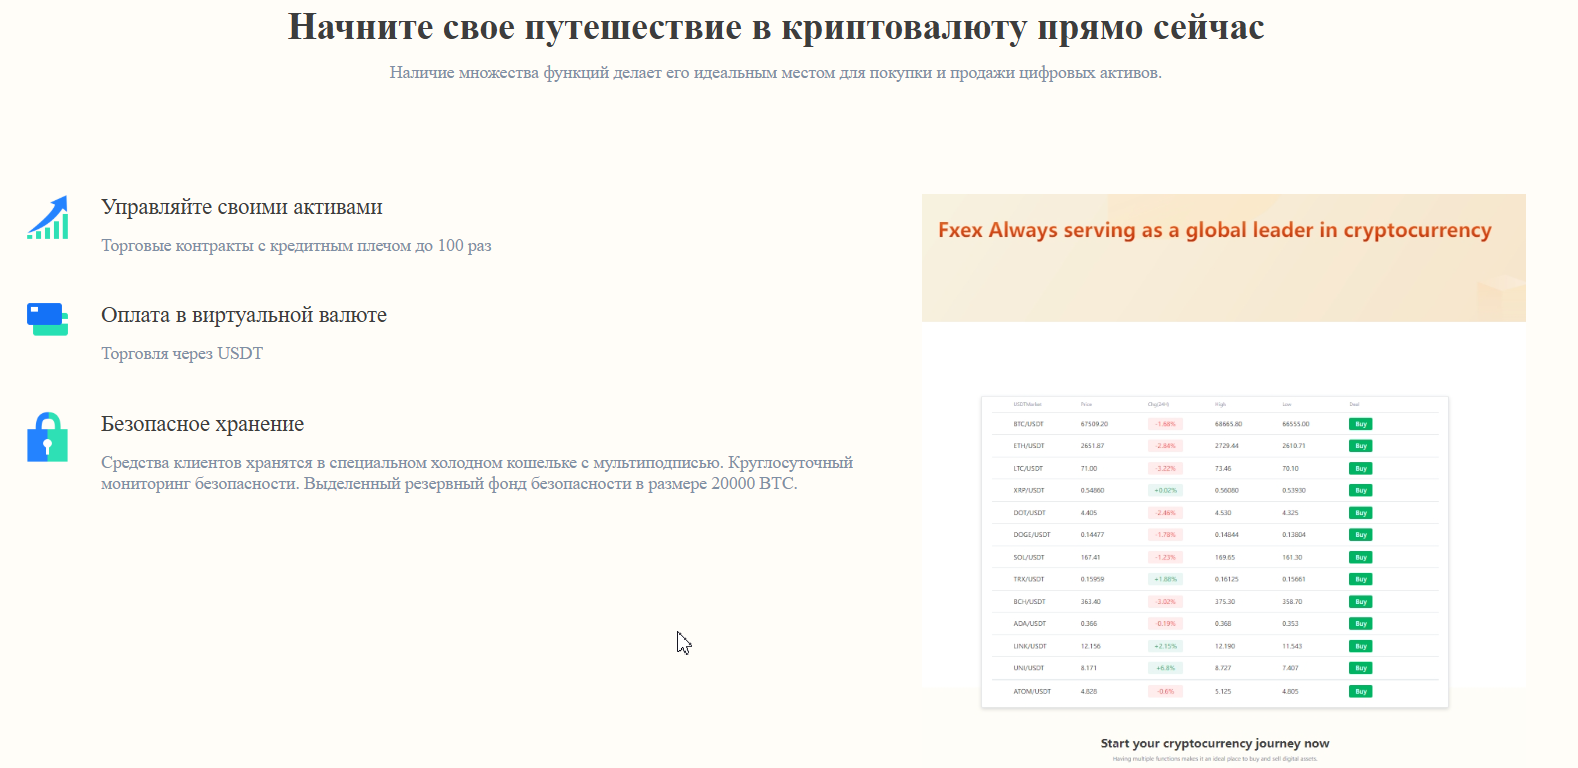
Task: Click the +1.88% change badge
Action: pos(1165,579)
